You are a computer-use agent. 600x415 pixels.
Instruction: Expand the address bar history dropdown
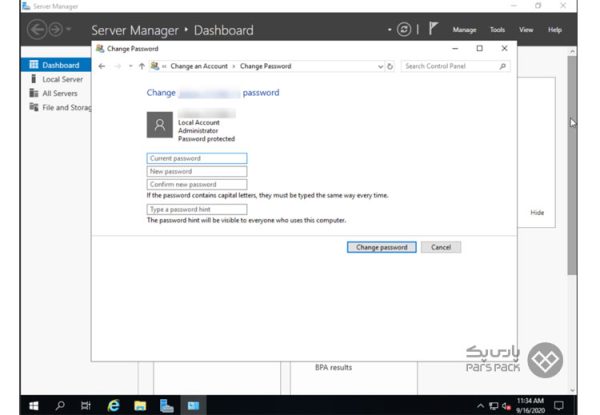pyautogui.click(x=380, y=66)
